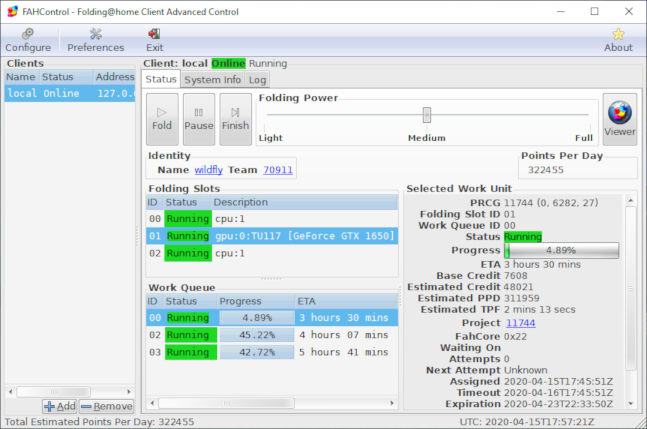This screenshot has height=429, width=647.
Task: Click the Timeout value 2020-04-16T17:45:51Z
Action: pyautogui.click(x=558, y=393)
